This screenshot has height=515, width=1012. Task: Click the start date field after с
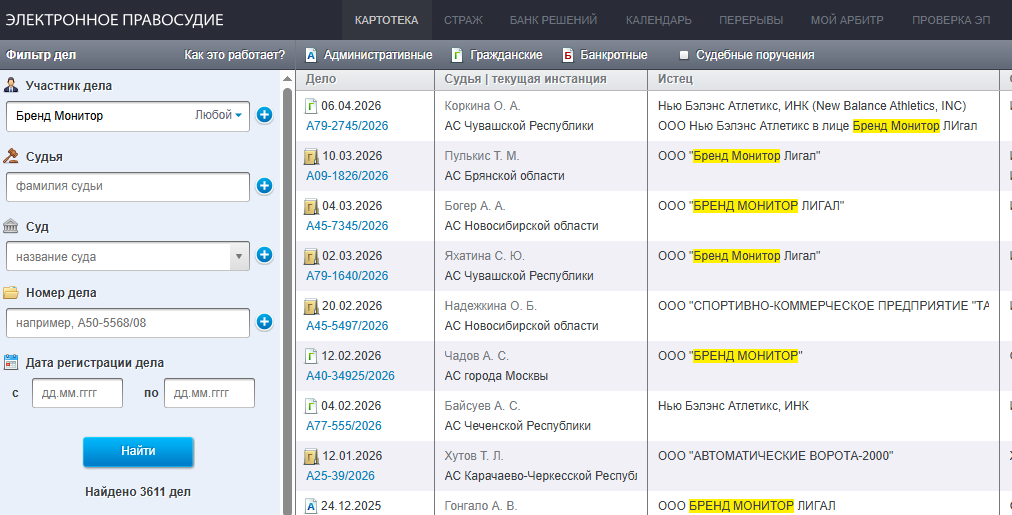(x=77, y=393)
